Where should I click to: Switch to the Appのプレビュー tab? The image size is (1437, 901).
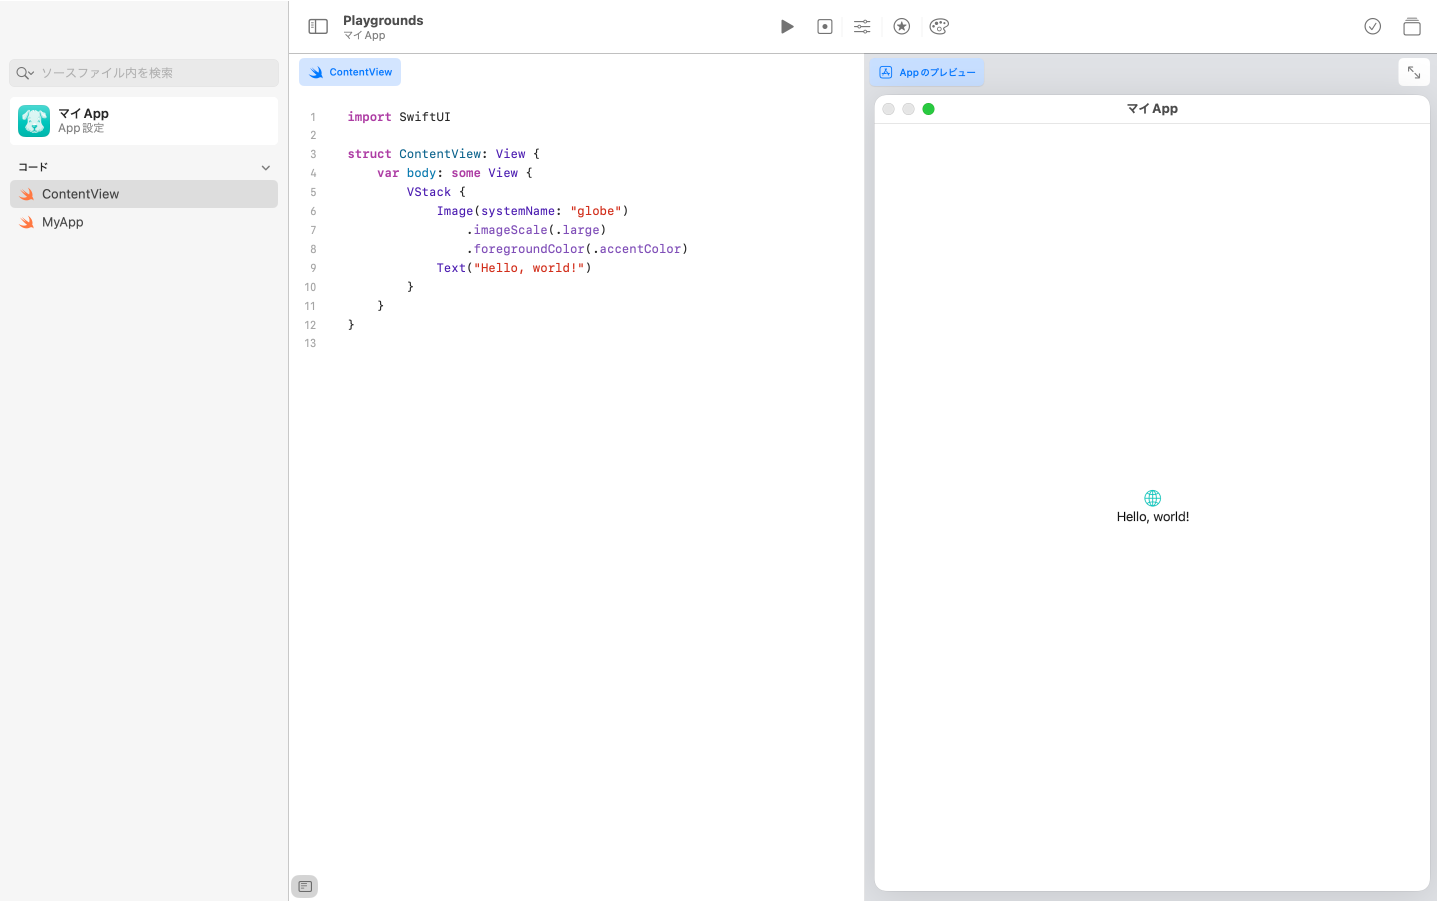pos(926,71)
